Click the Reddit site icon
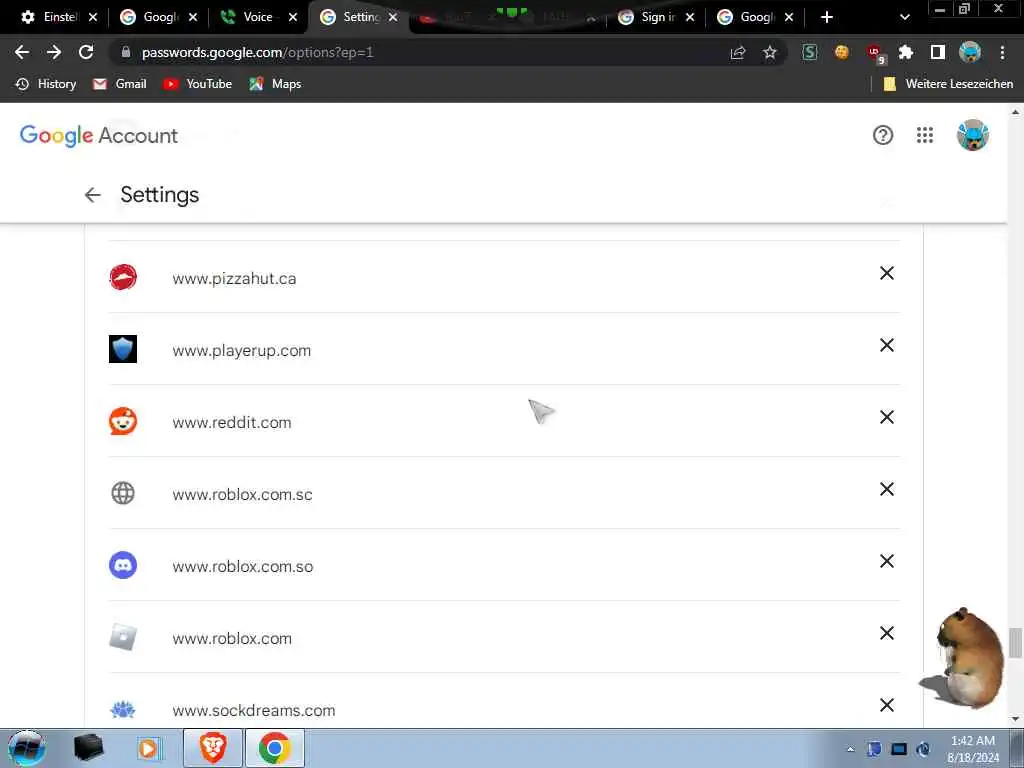Image resolution: width=1024 pixels, height=768 pixels. (123, 421)
